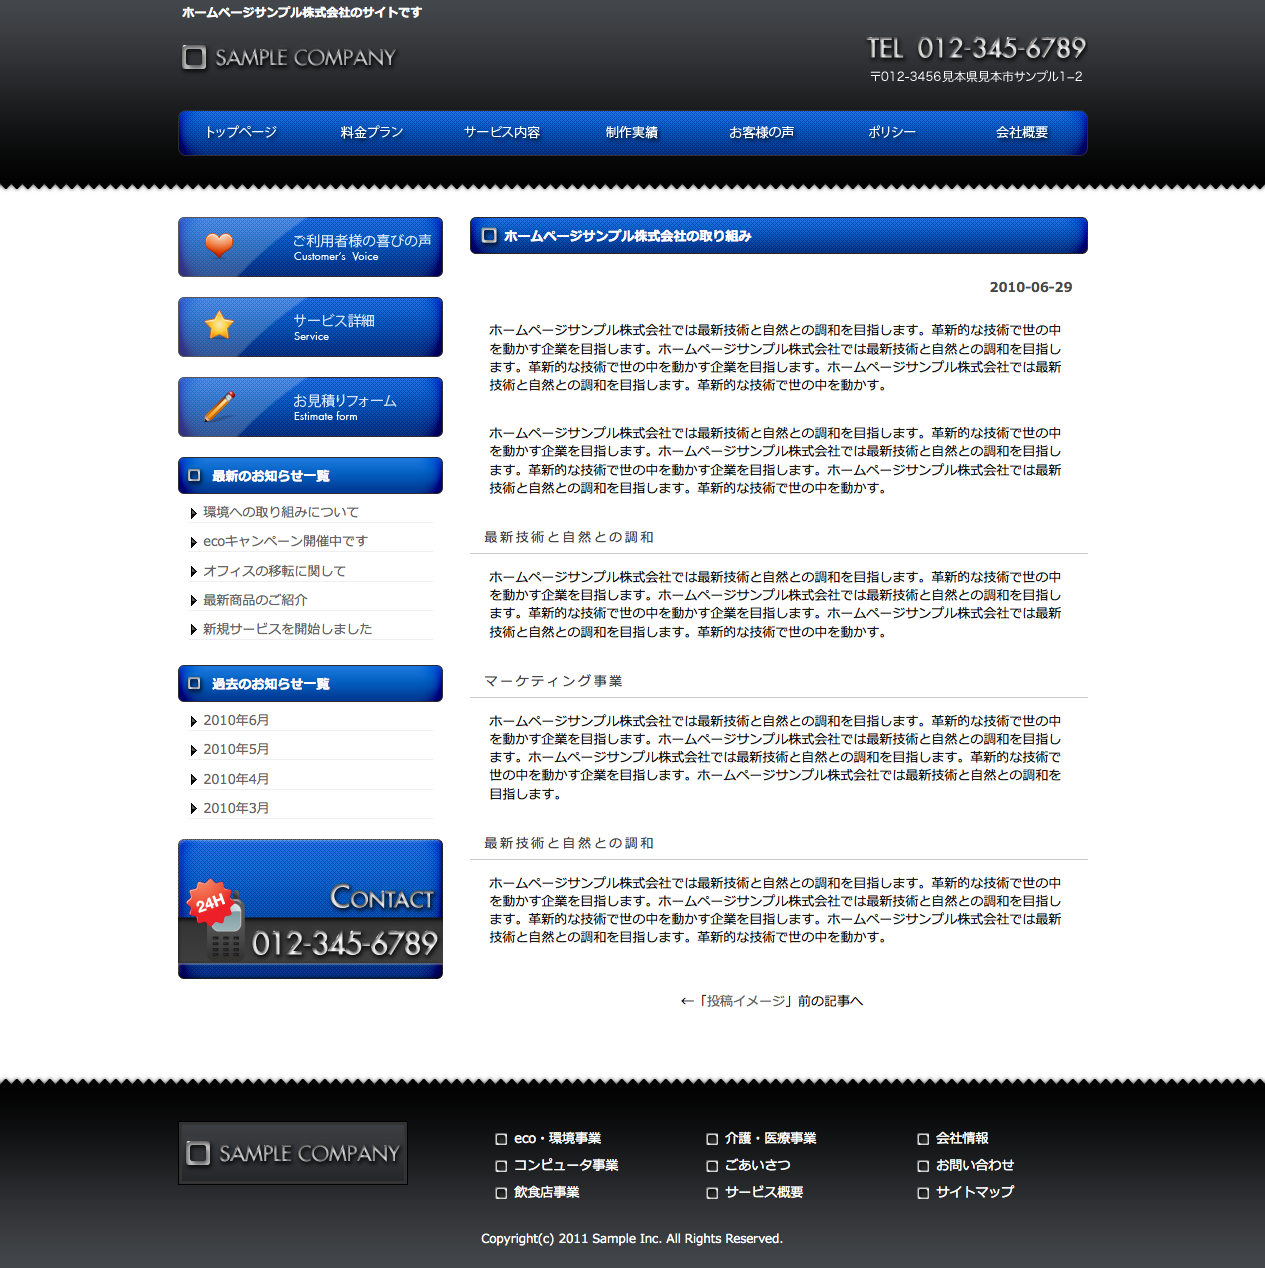This screenshot has width=1265, height=1268.
Task: Open the サービス詳細 banner
Action: coord(310,327)
